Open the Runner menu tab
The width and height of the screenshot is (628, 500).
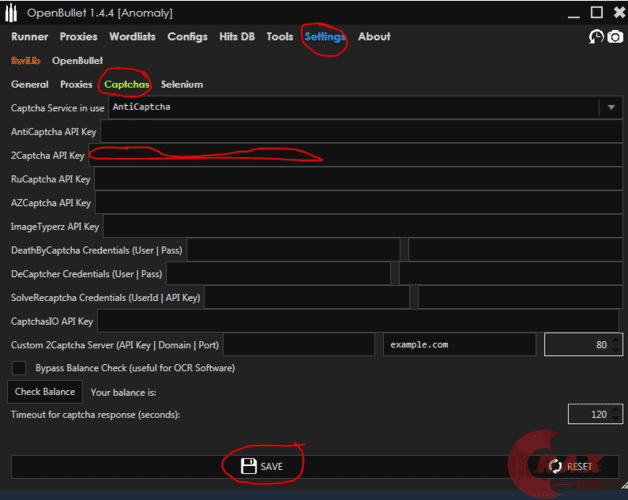(30, 37)
